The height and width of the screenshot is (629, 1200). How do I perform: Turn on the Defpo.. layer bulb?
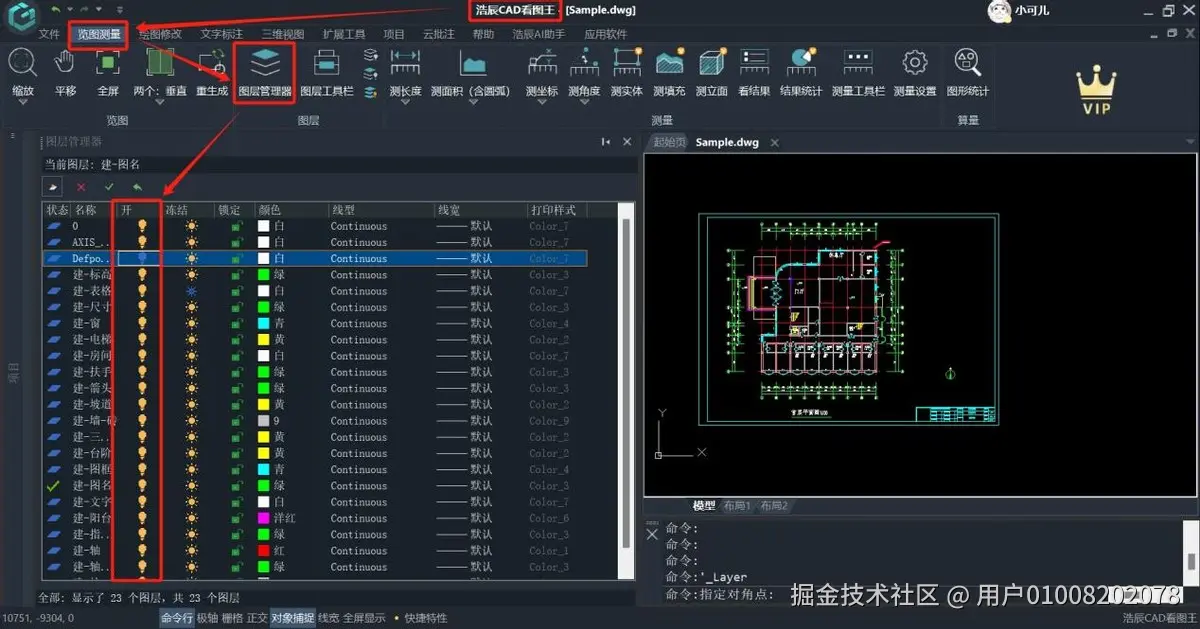(142, 258)
